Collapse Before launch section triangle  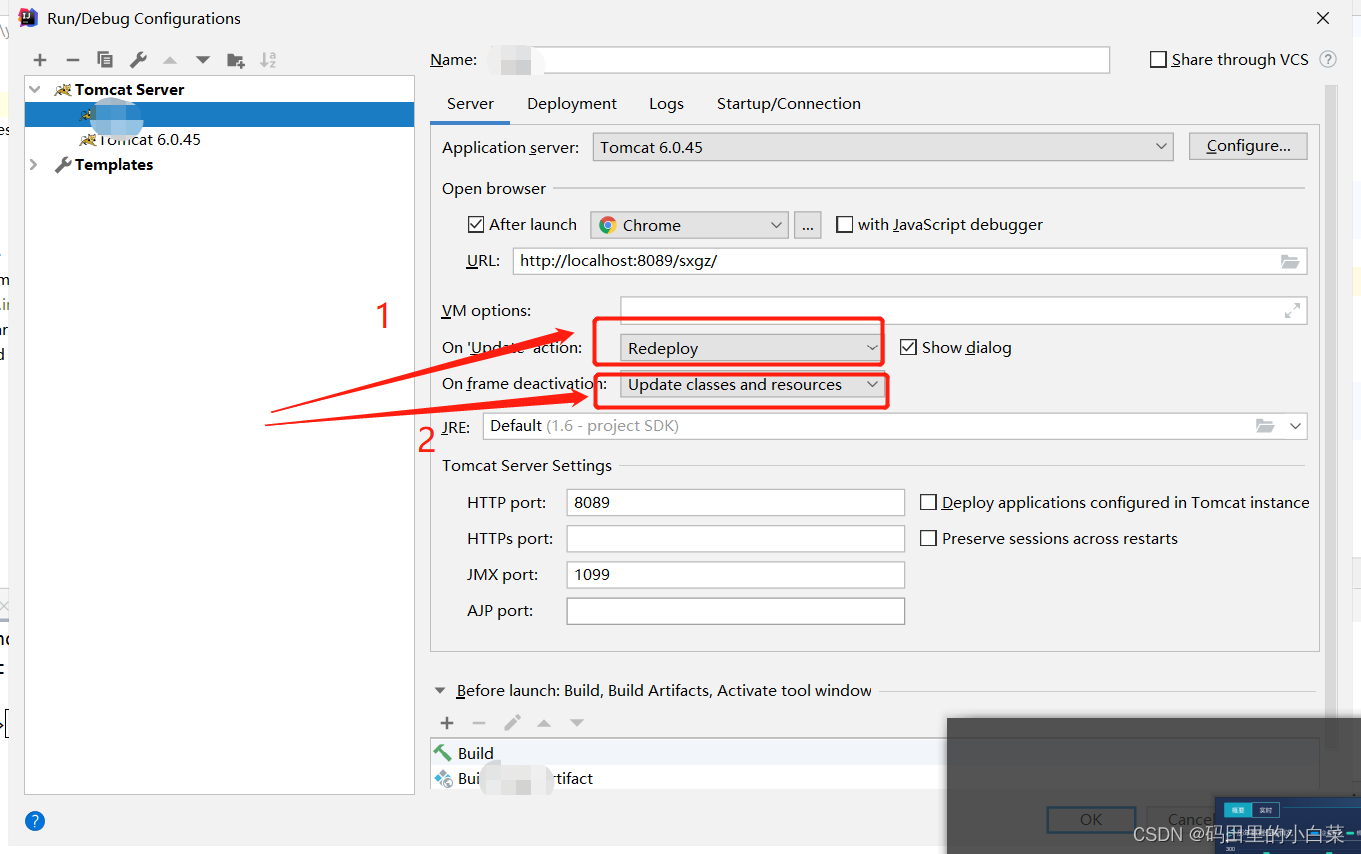[439, 690]
